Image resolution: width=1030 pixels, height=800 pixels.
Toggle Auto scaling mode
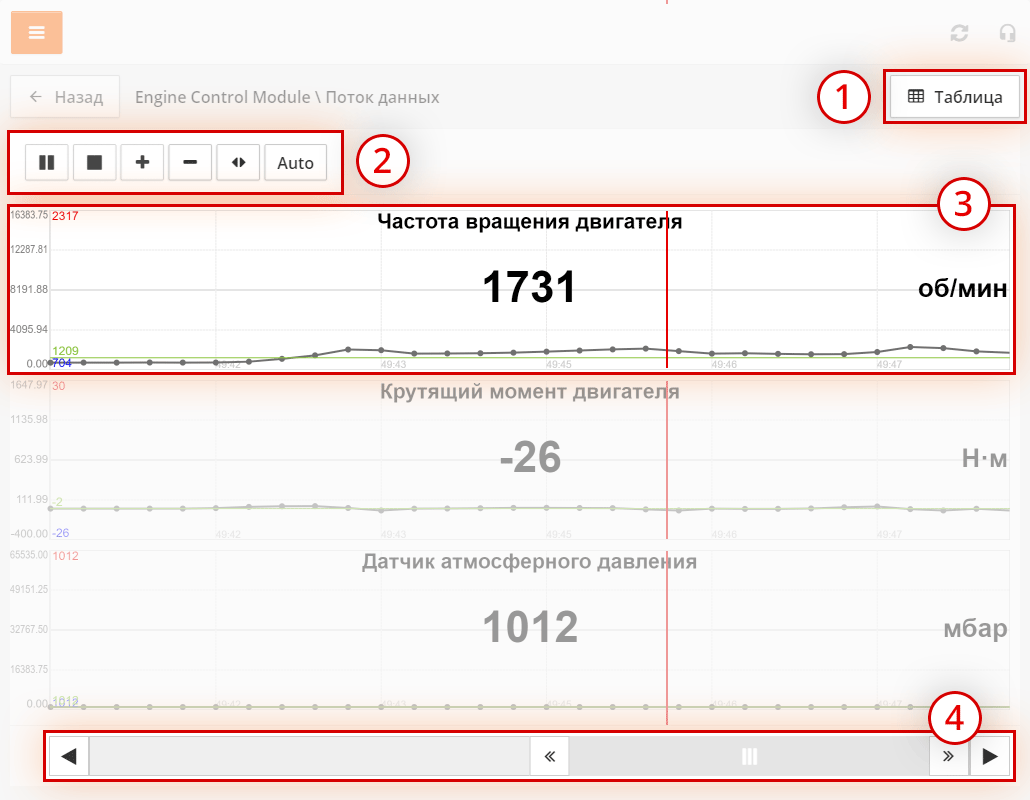click(x=295, y=162)
